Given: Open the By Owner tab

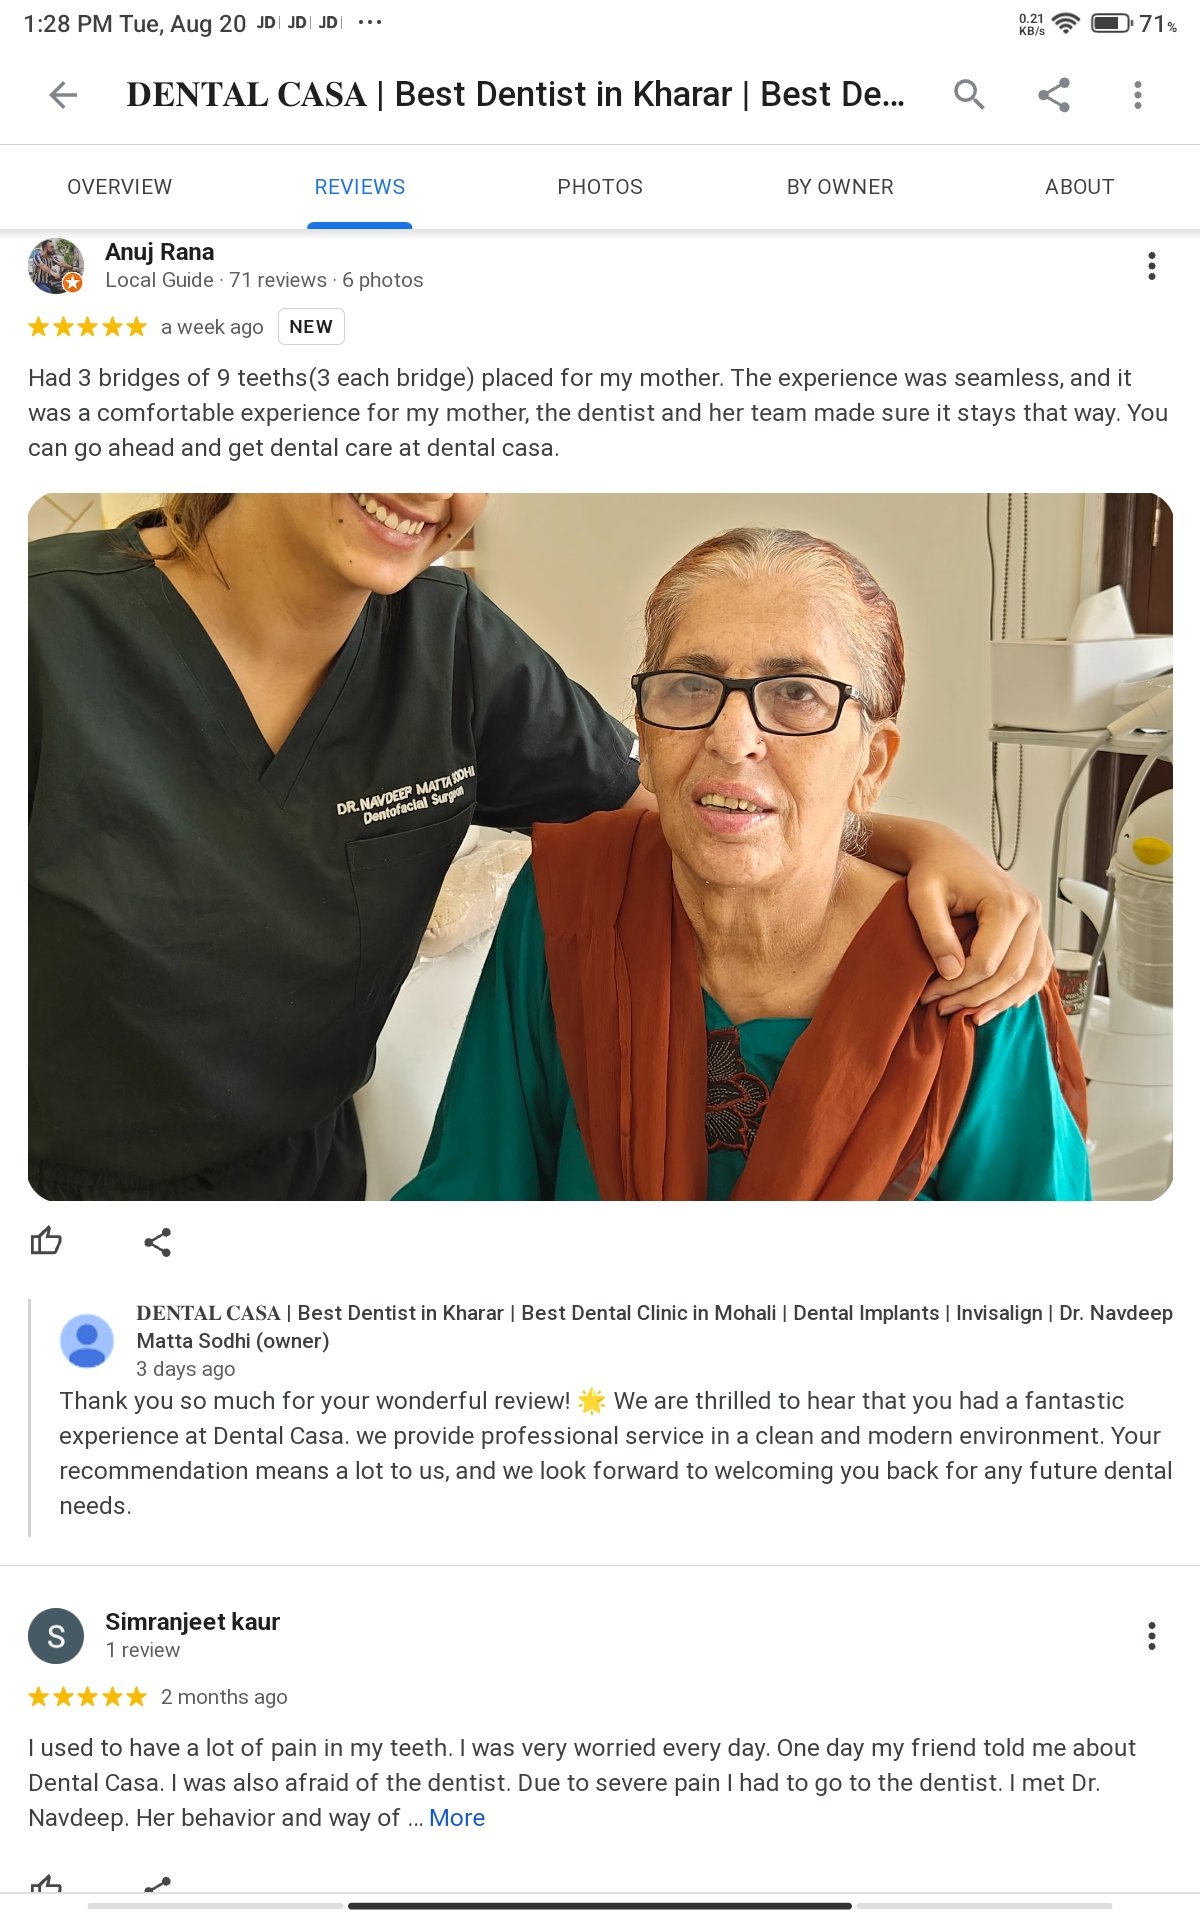Looking at the screenshot, I should (x=840, y=187).
